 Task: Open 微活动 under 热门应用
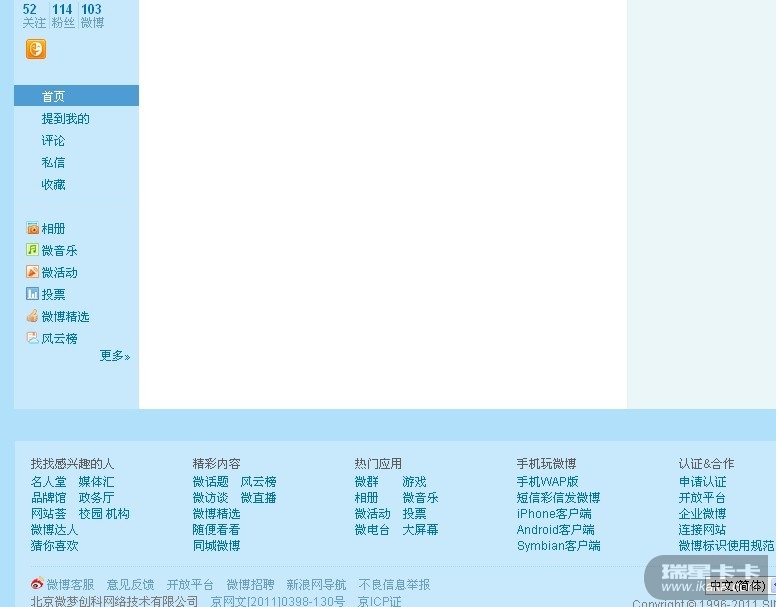(373, 514)
